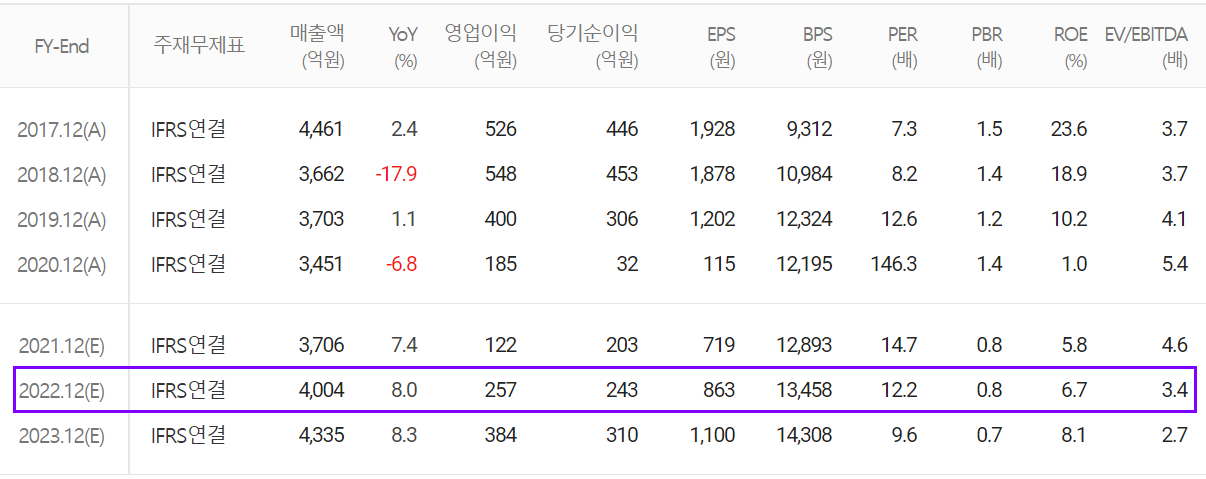Click EV/EBITDA value 2.7
This screenshot has height=479, width=1206.
1175,435
